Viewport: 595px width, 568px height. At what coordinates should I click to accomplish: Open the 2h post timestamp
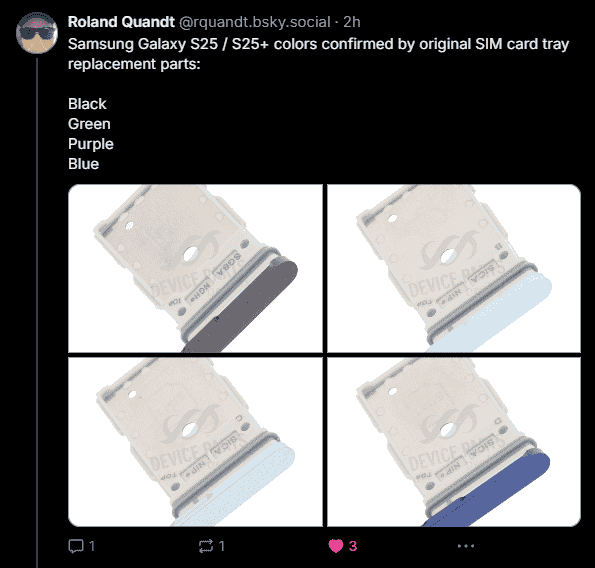(x=352, y=22)
